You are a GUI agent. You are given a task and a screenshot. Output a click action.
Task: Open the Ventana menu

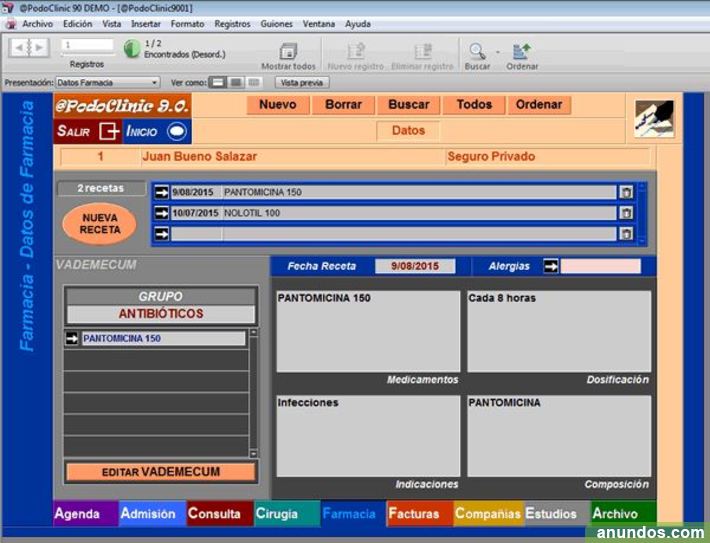tap(319, 24)
